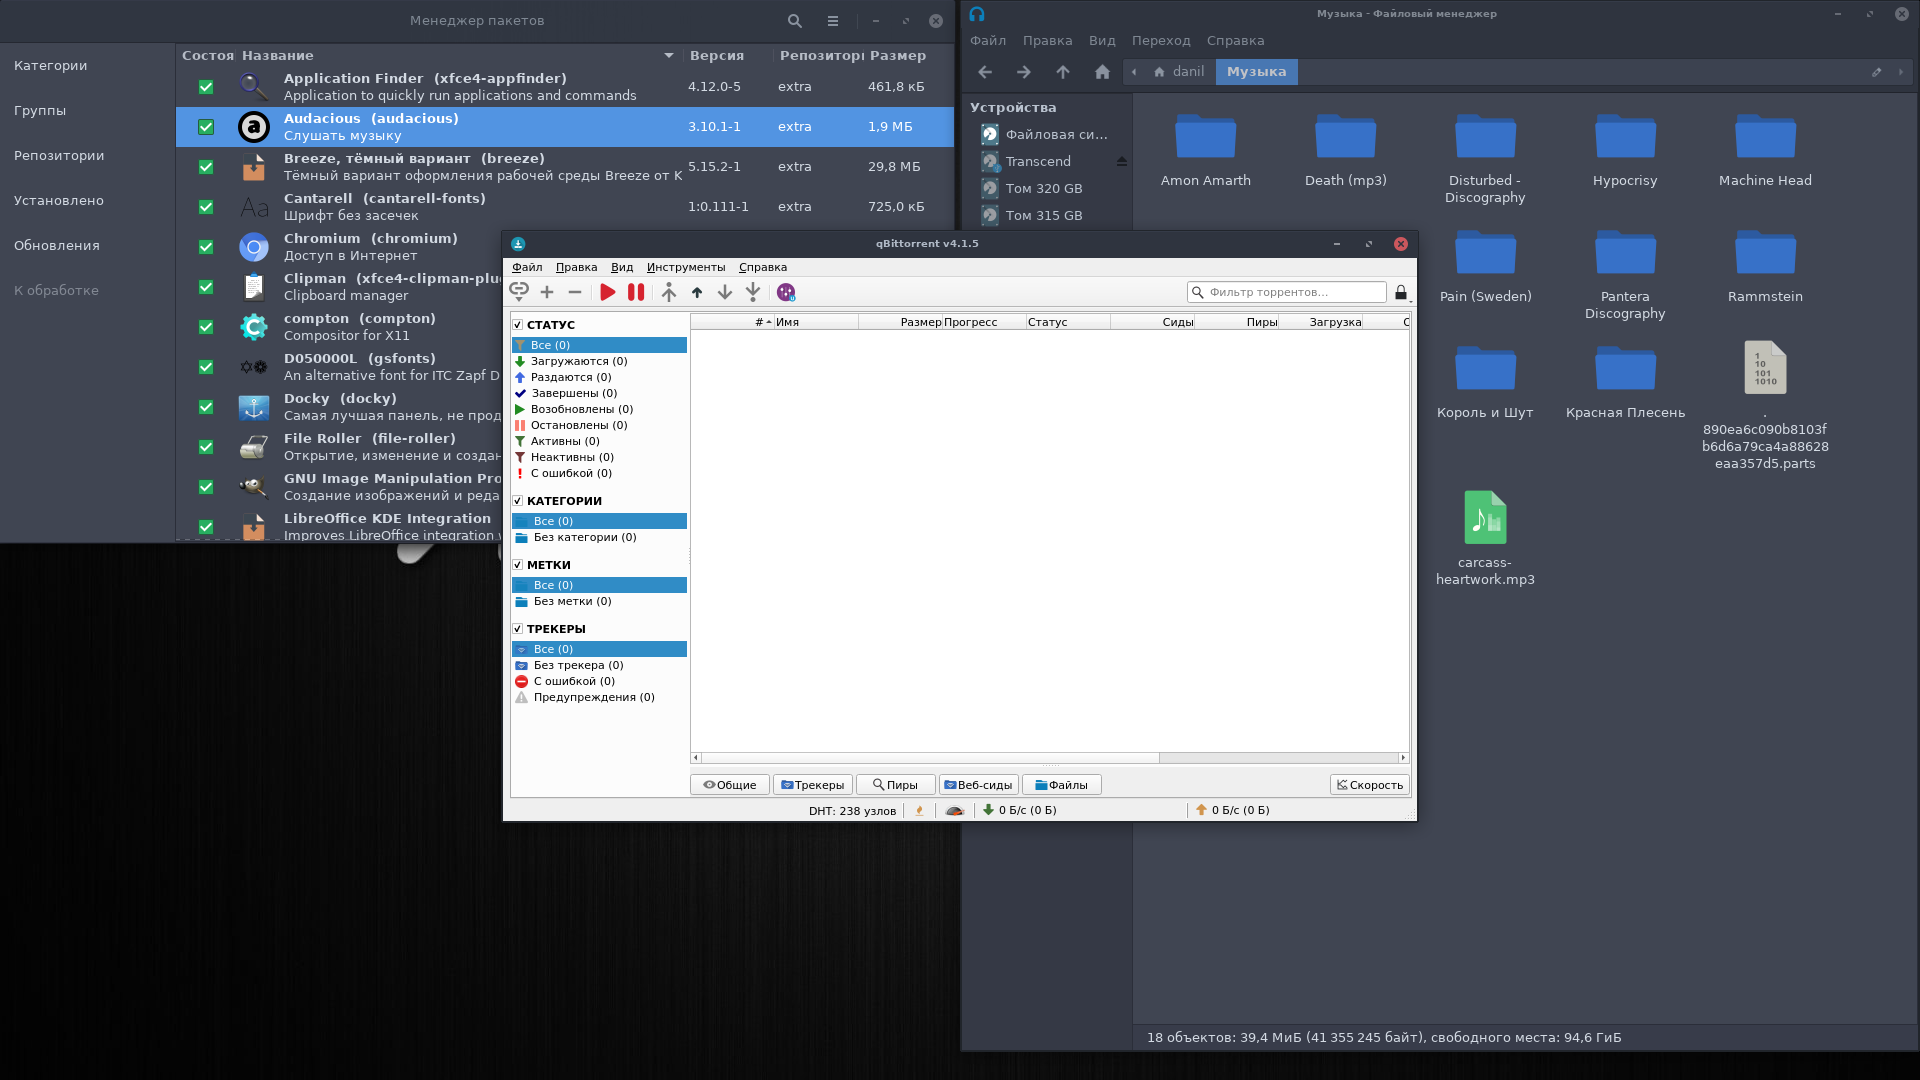
Task: Open qBittorrent options purple settings icon
Action: [786, 292]
